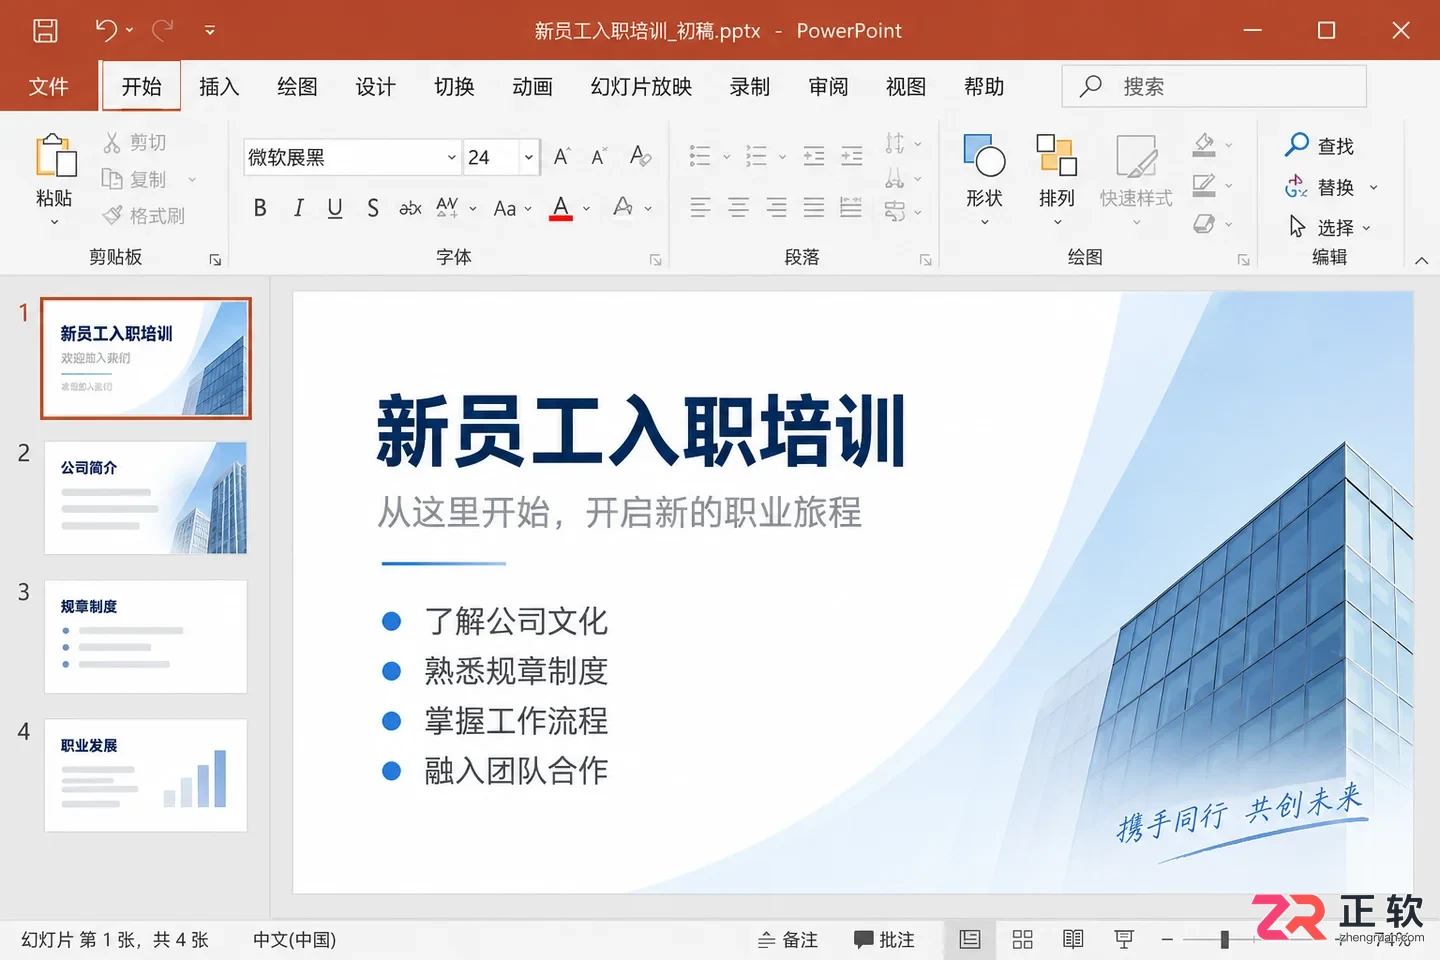The image size is (1440, 960).
Task: Toggle text shadow S
Action: (373, 208)
